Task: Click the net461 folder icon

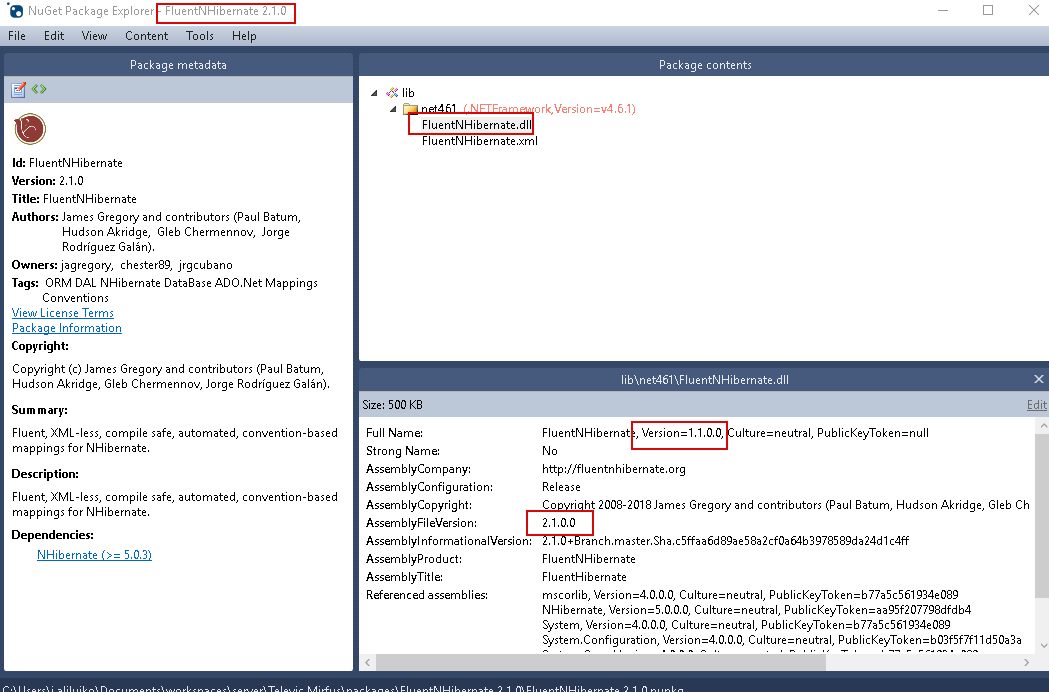Action: pos(410,109)
